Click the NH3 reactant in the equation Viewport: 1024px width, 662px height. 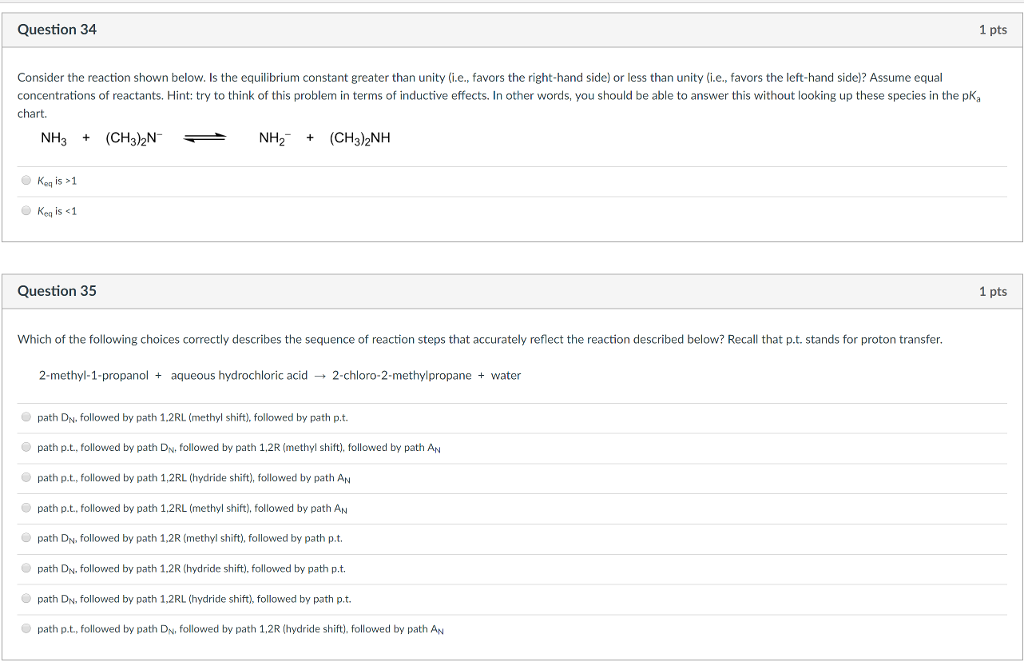[x=54, y=138]
